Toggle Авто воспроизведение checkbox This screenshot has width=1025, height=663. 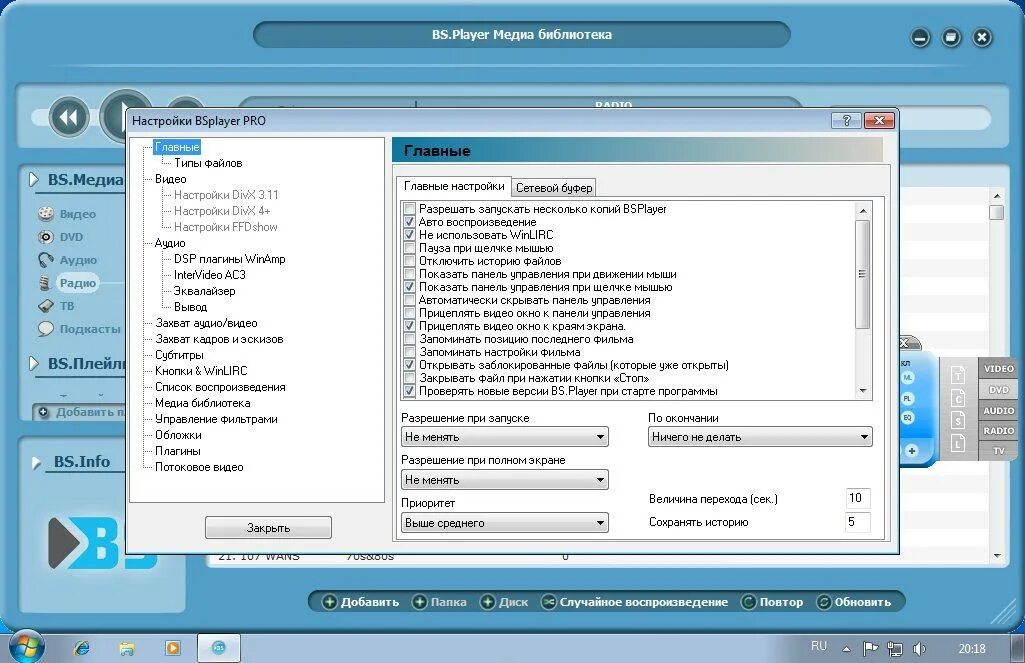point(409,222)
